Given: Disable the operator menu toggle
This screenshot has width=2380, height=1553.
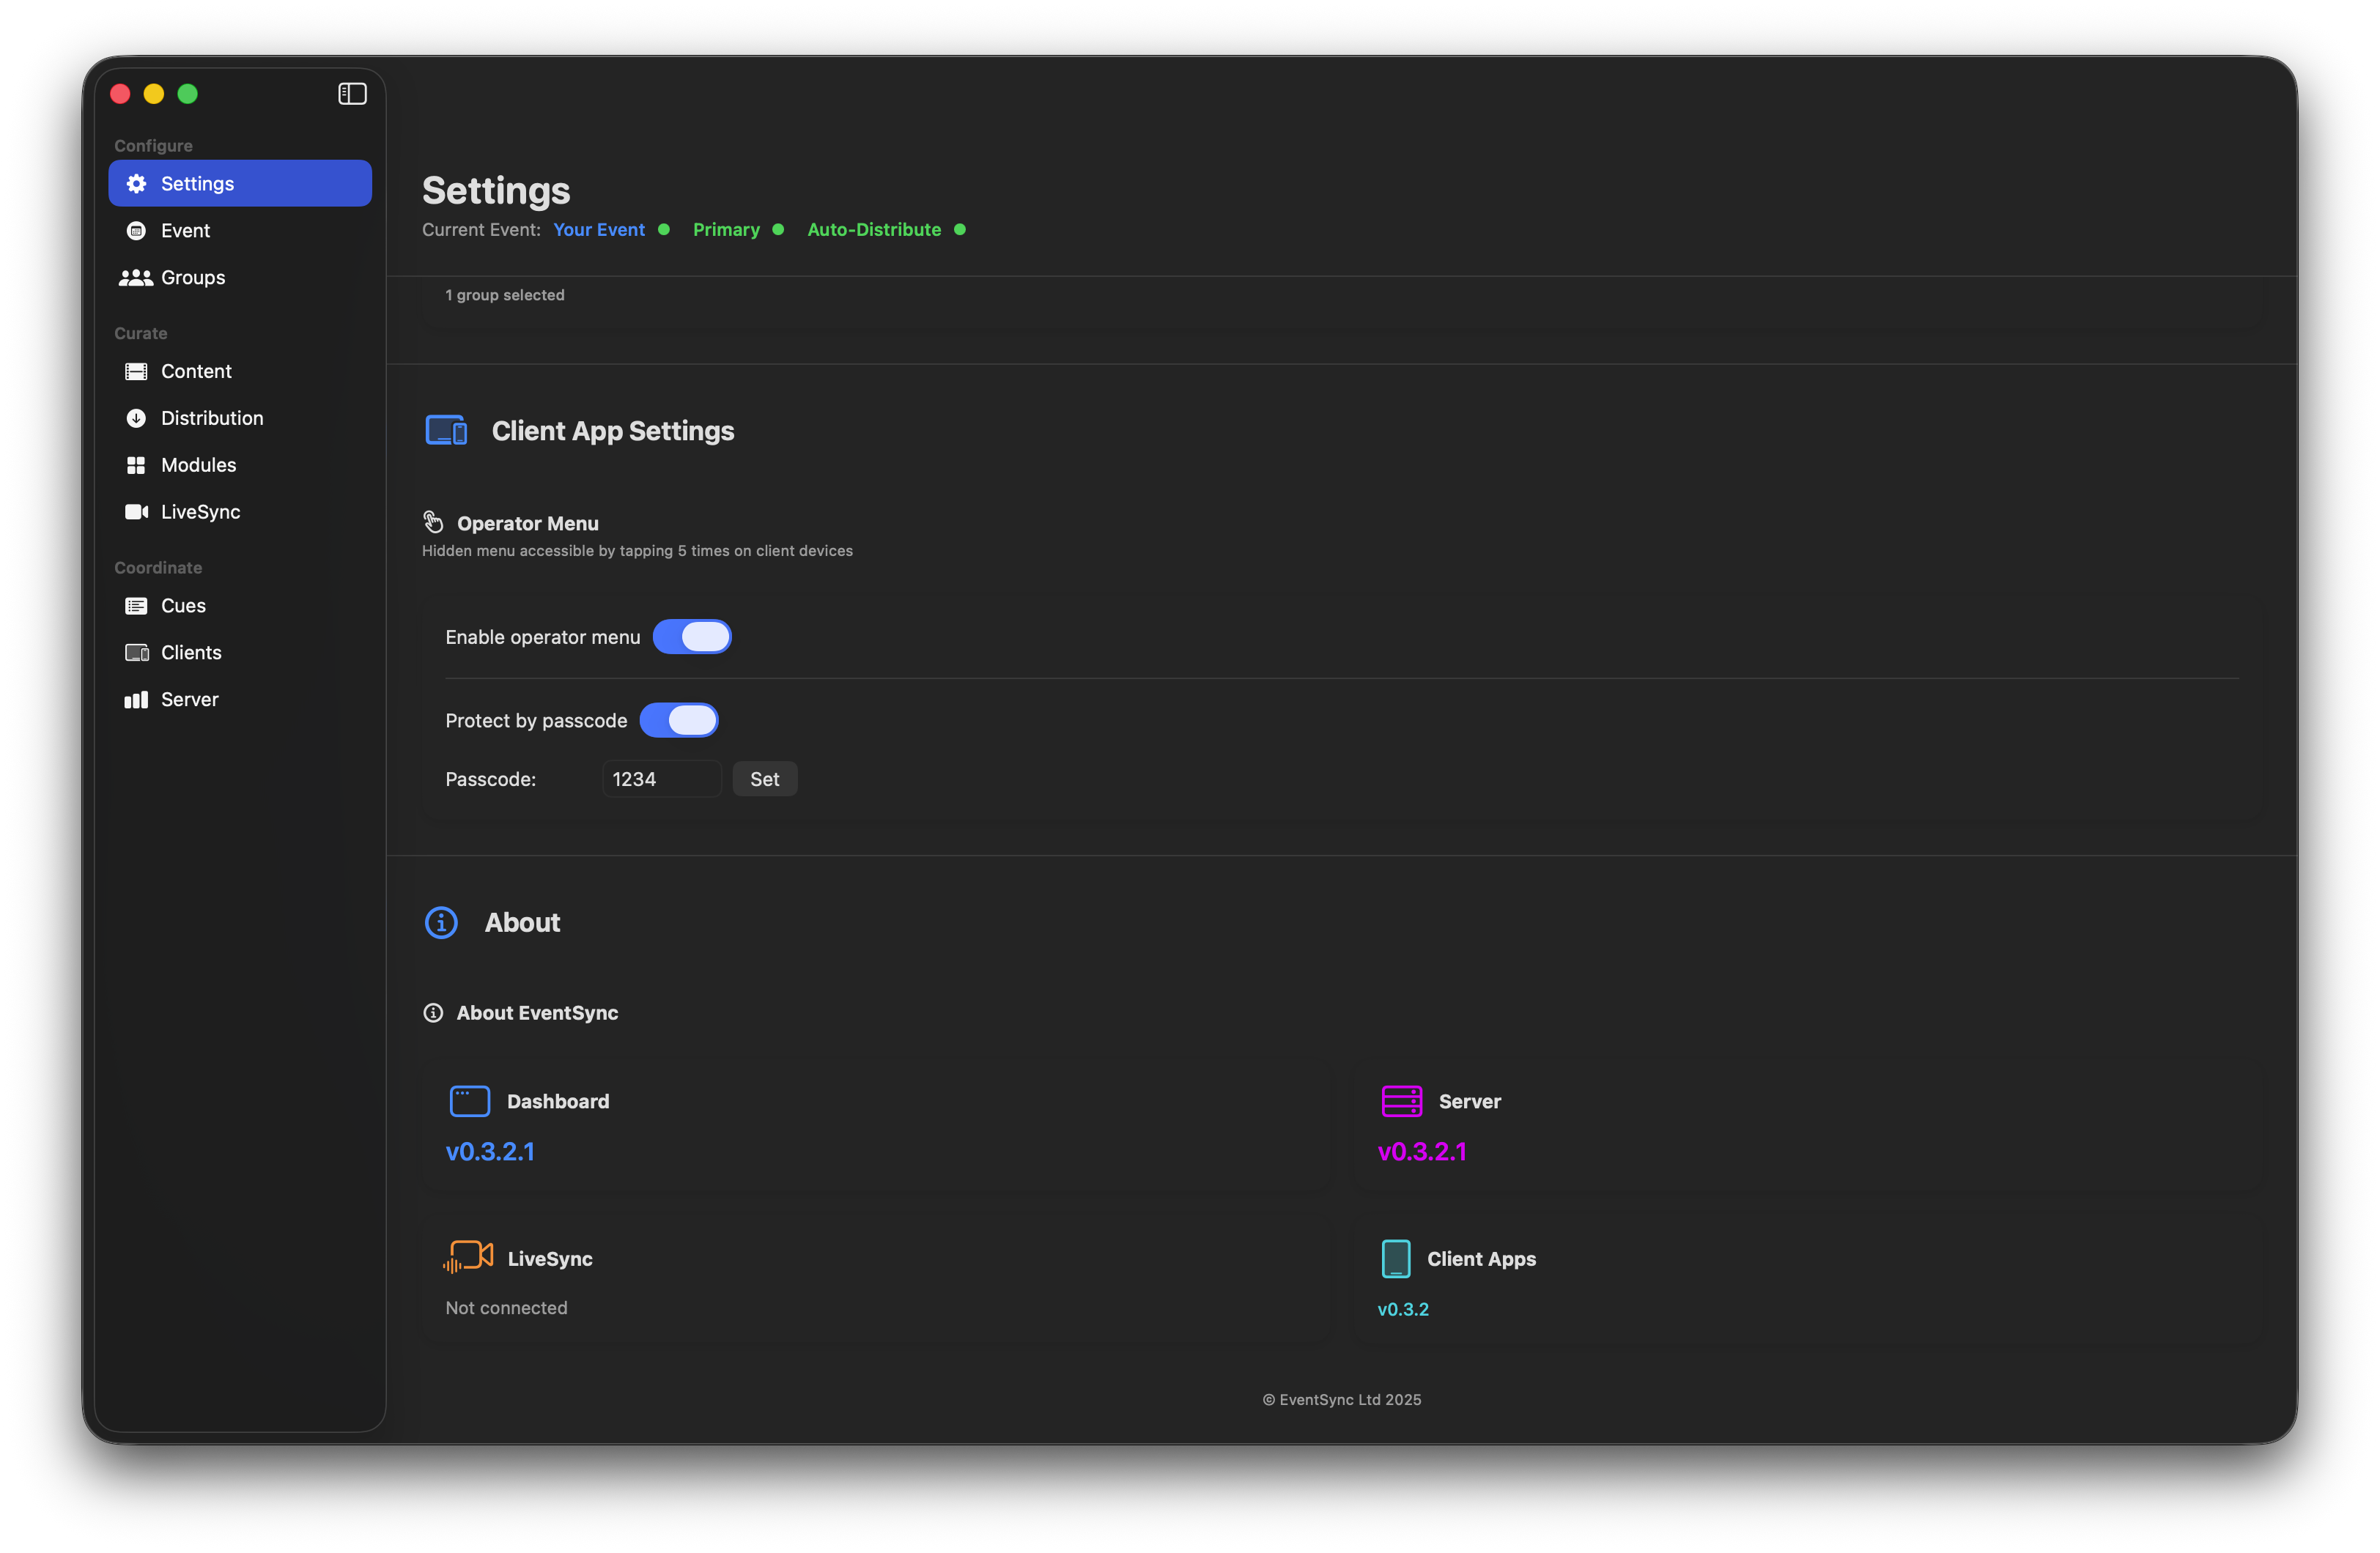Looking at the screenshot, I should [692, 636].
